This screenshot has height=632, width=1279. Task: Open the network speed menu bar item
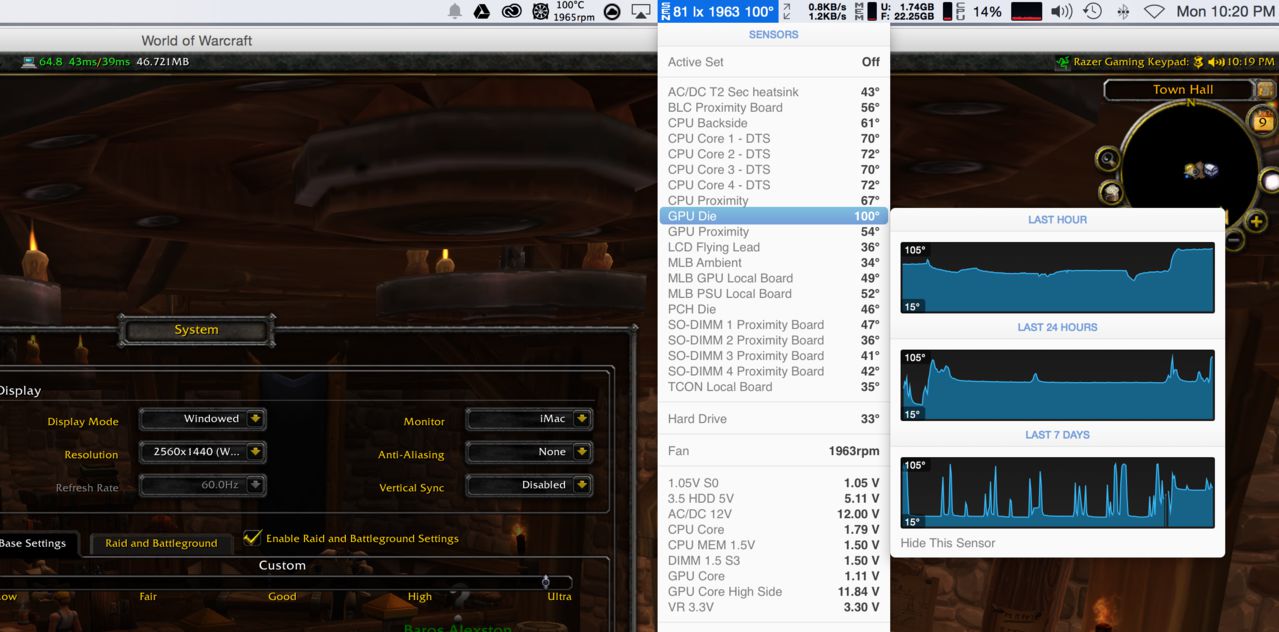pyautogui.click(x=813, y=12)
